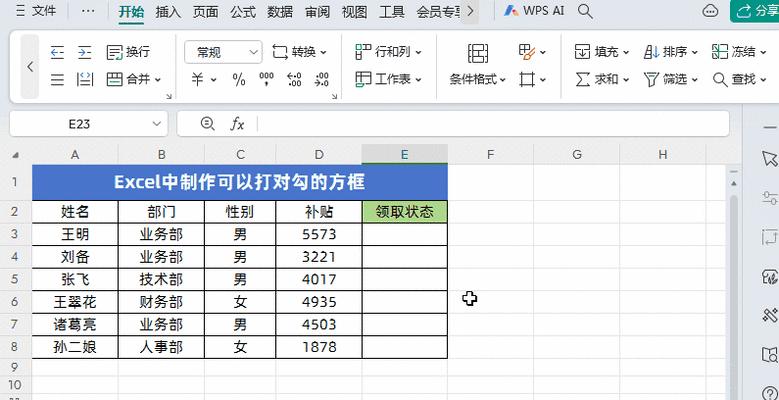
Task: Click the cell containing 王翠花
Action: tap(75, 302)
